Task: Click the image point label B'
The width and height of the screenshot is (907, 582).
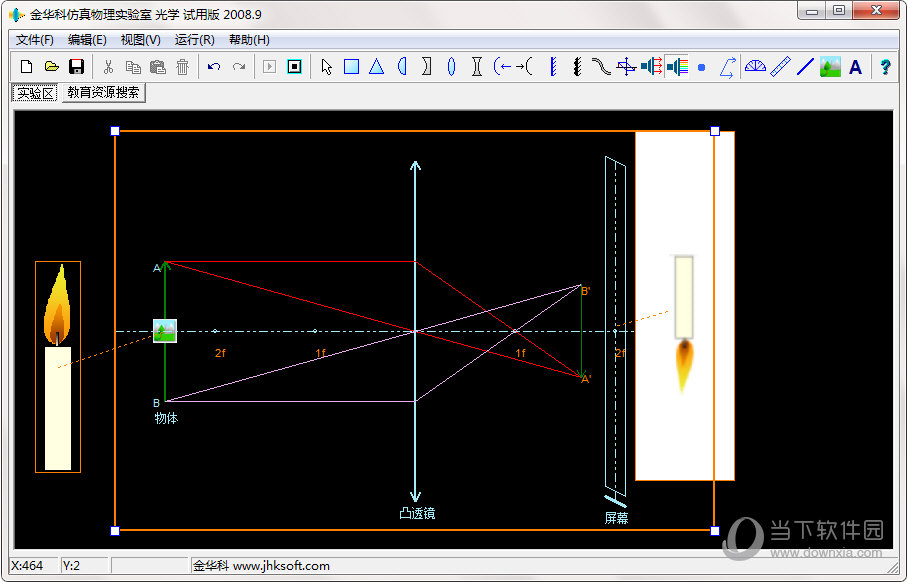Action: pyautogui.click(x=585, y=291)
